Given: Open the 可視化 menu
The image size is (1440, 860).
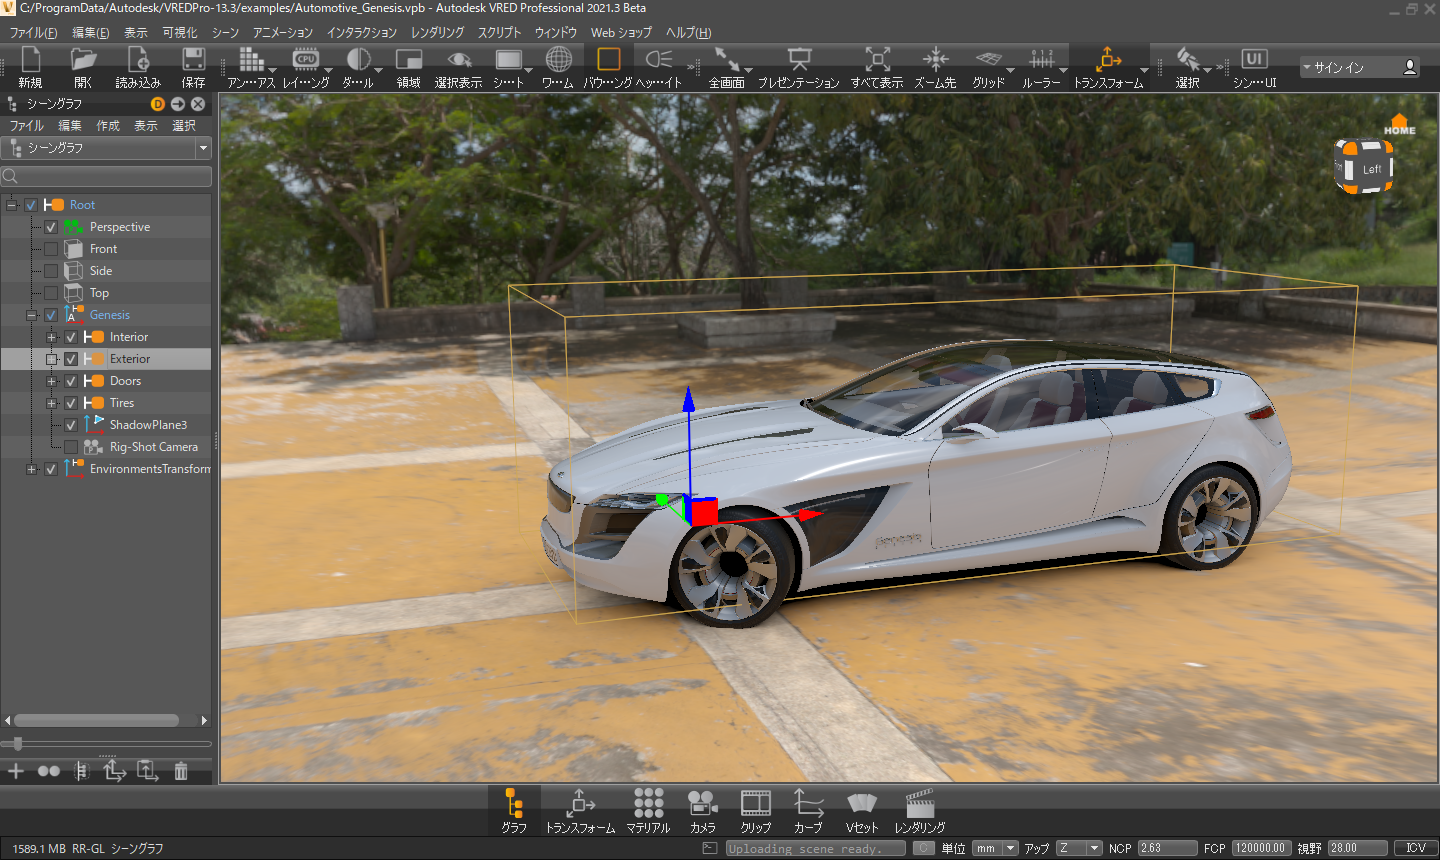Looking at the screenshot, I should 180,33.
